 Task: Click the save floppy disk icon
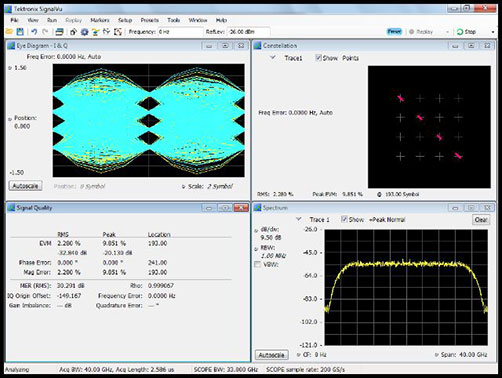click(20, 32)
